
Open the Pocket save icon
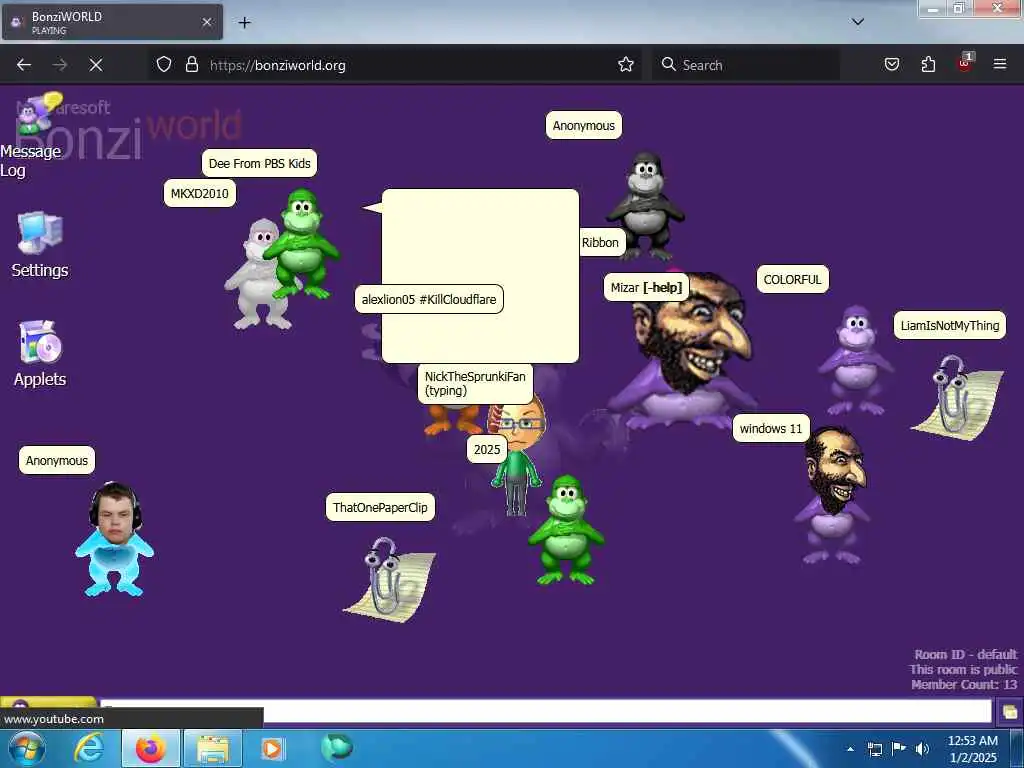[891, 65]
